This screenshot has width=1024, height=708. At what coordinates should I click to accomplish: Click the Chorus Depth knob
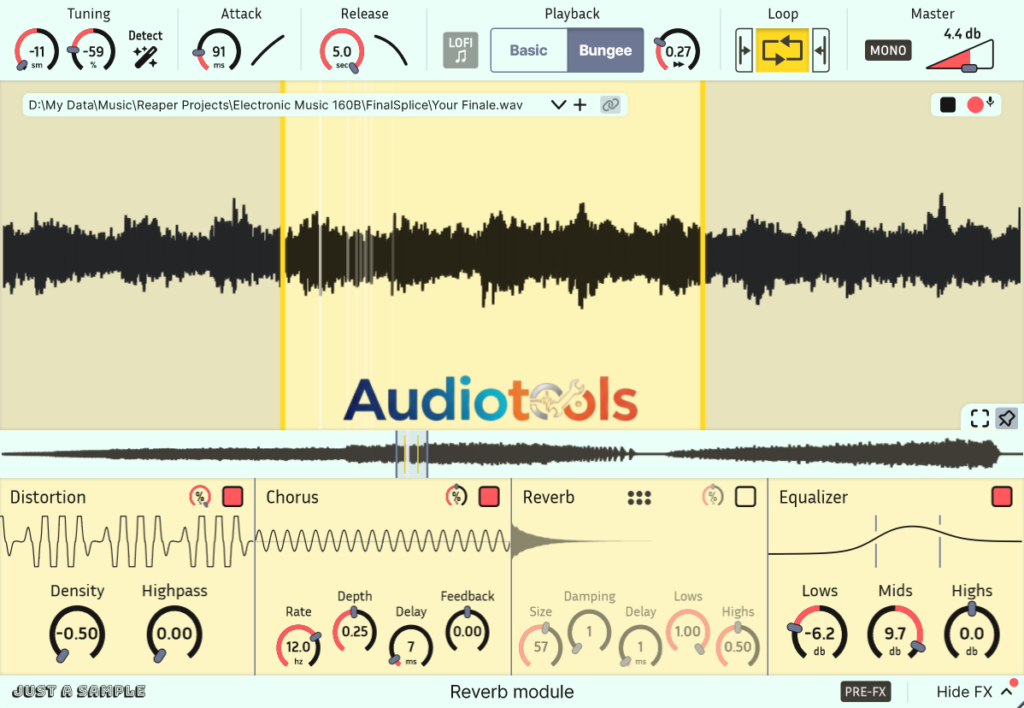(355, 631)
